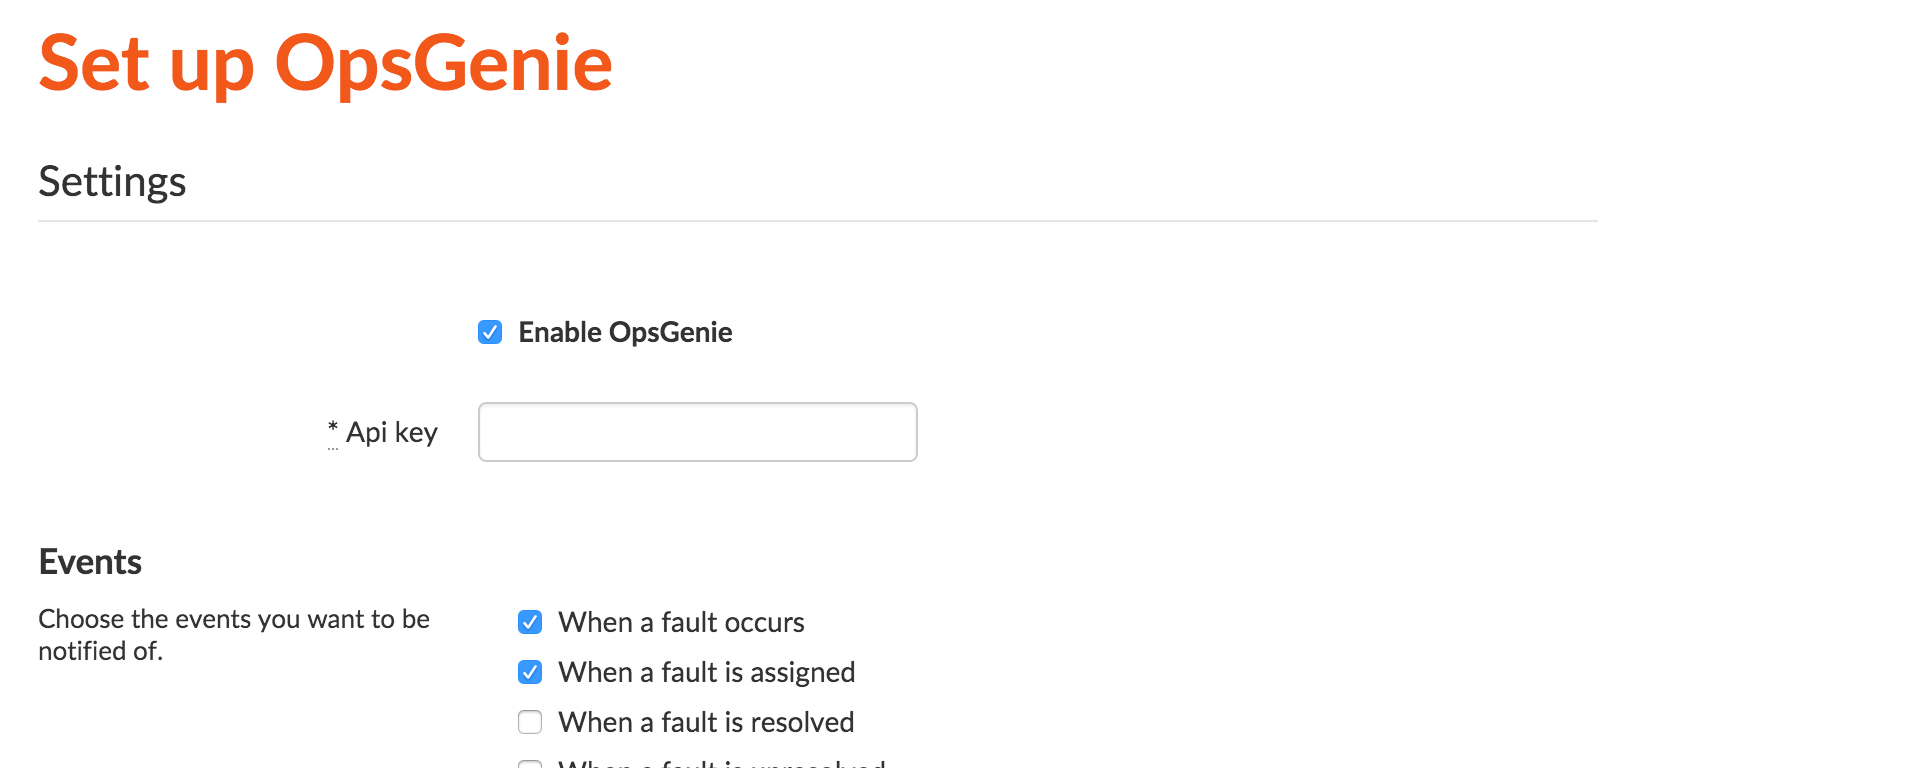This screenshot has height=768, width=1920.
Task: Click the "Choose the events" description text
Action: point(234,619)
